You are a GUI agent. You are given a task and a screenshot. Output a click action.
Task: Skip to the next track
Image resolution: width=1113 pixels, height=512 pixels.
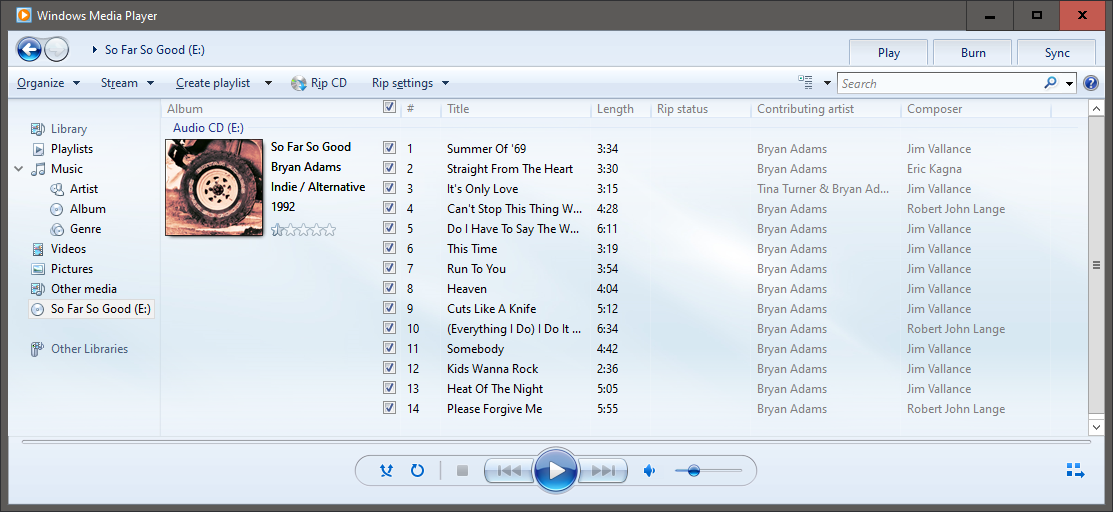[x=604, y=470]
